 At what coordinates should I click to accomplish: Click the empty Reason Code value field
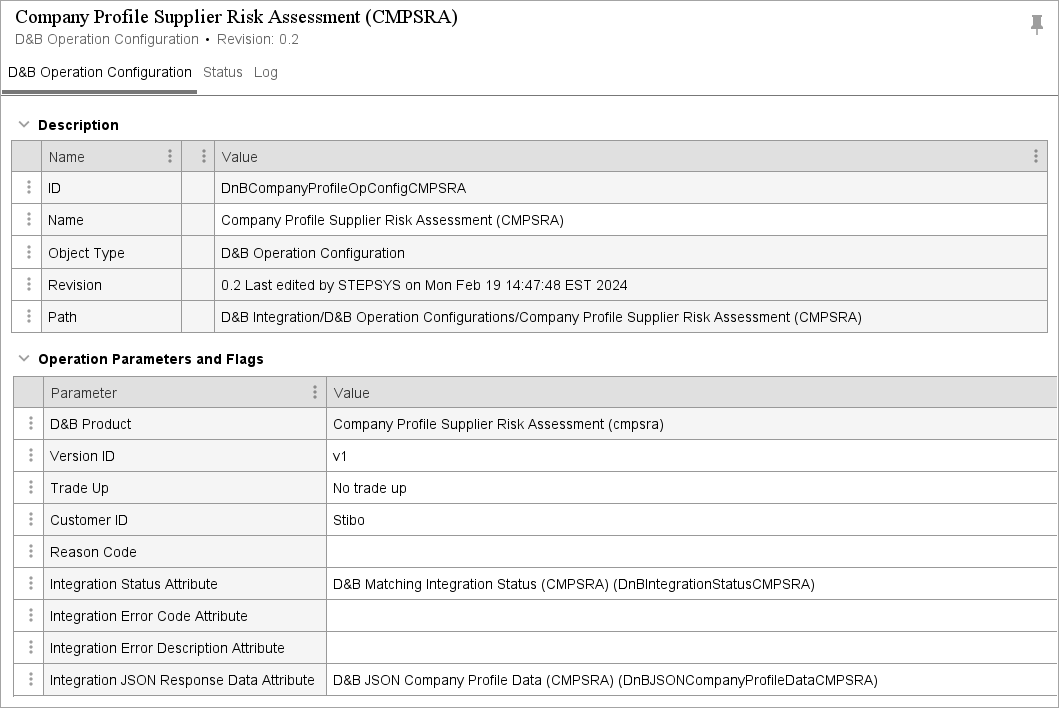click(x=690, y=552)
